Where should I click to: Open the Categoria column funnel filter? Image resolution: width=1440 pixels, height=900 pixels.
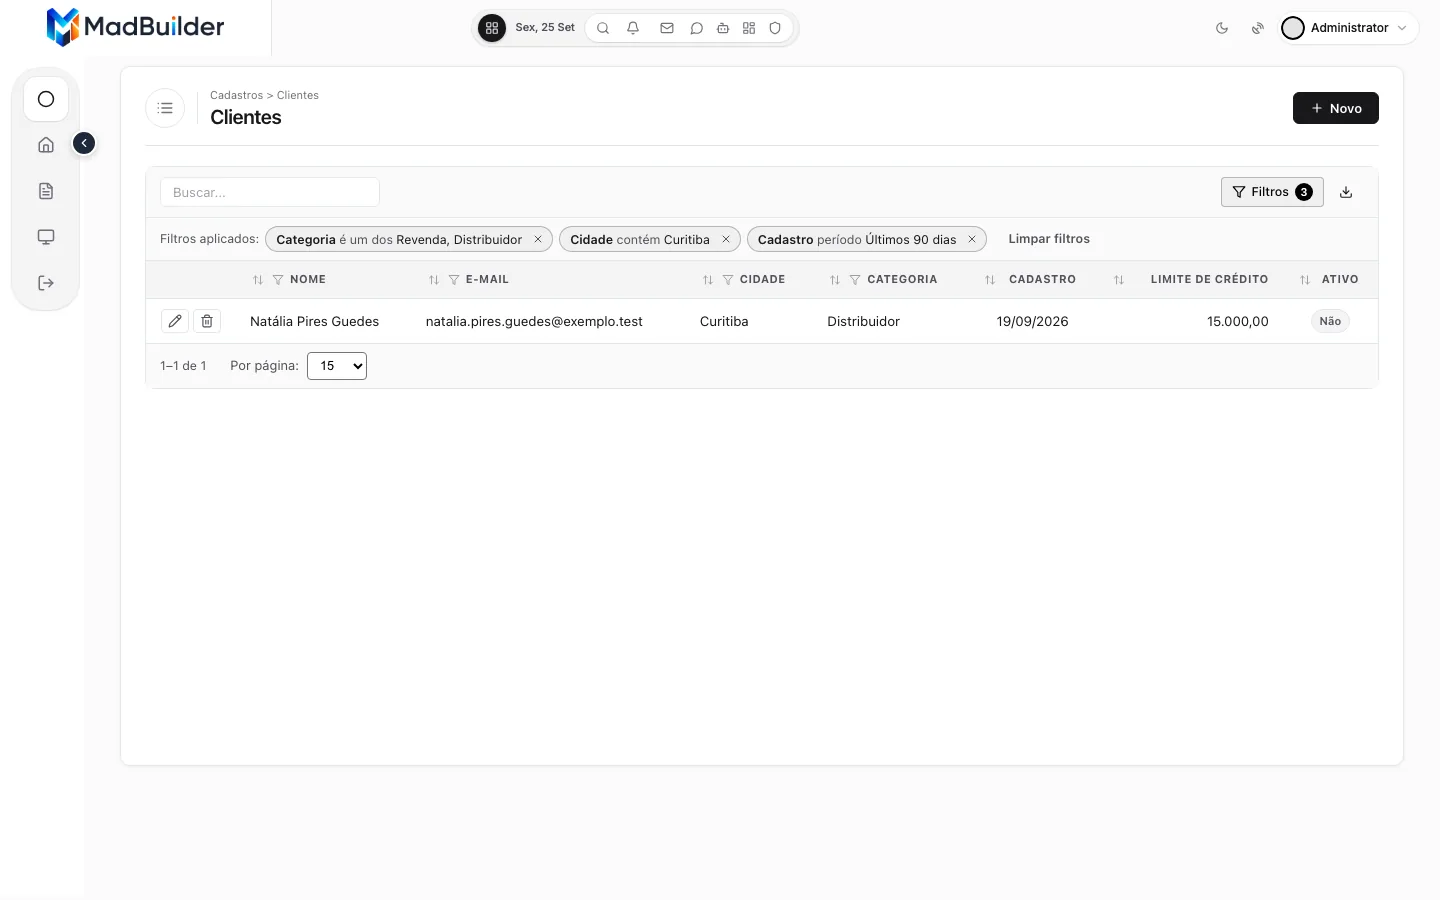click(x=855, y=280)
